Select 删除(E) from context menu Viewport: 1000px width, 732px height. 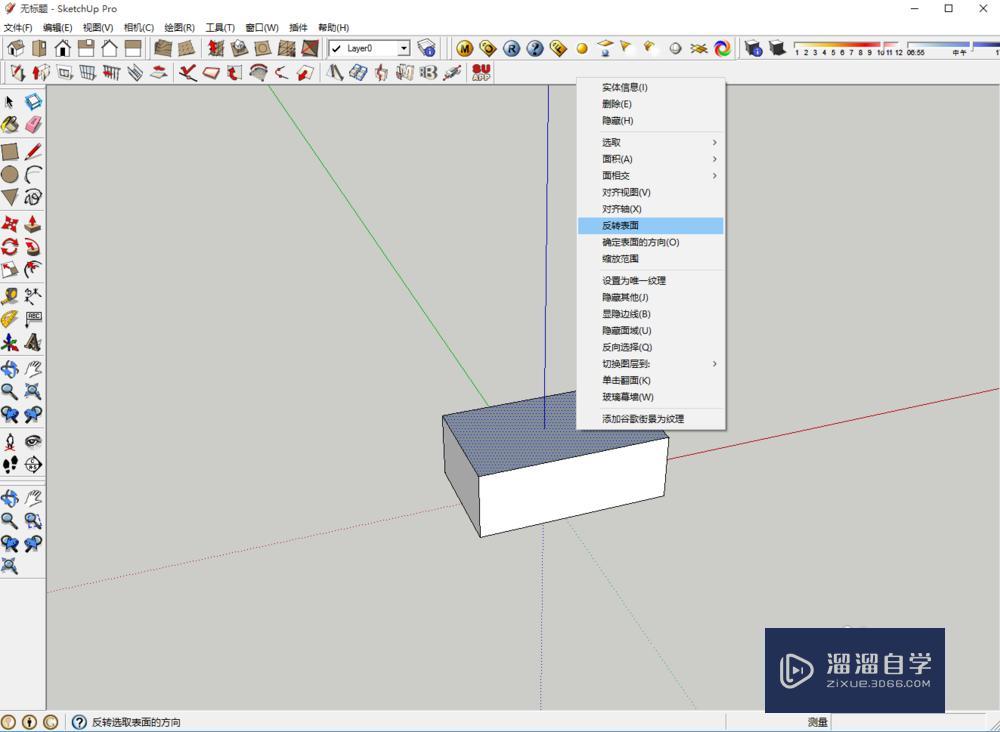pyautogui.click(x=651, y=104)
